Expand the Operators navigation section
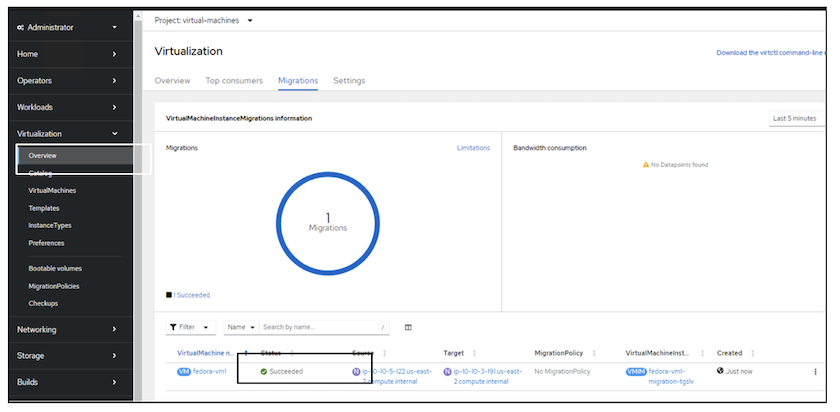The image size is (840, 412). [x=67, y=81]
